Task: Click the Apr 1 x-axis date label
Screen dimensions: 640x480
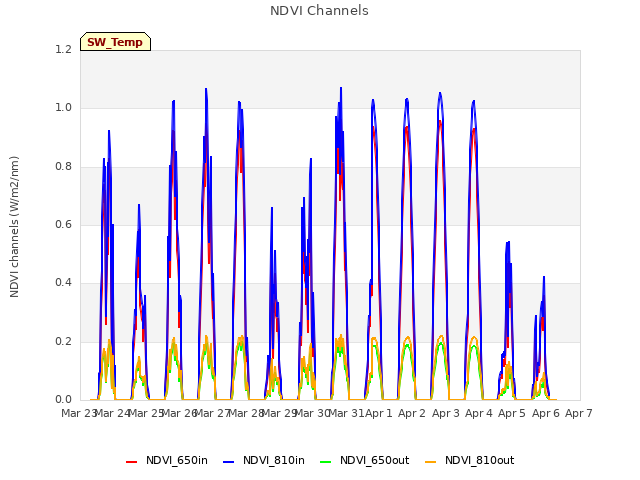Action: pyautogui.click(x=378, y=413)
